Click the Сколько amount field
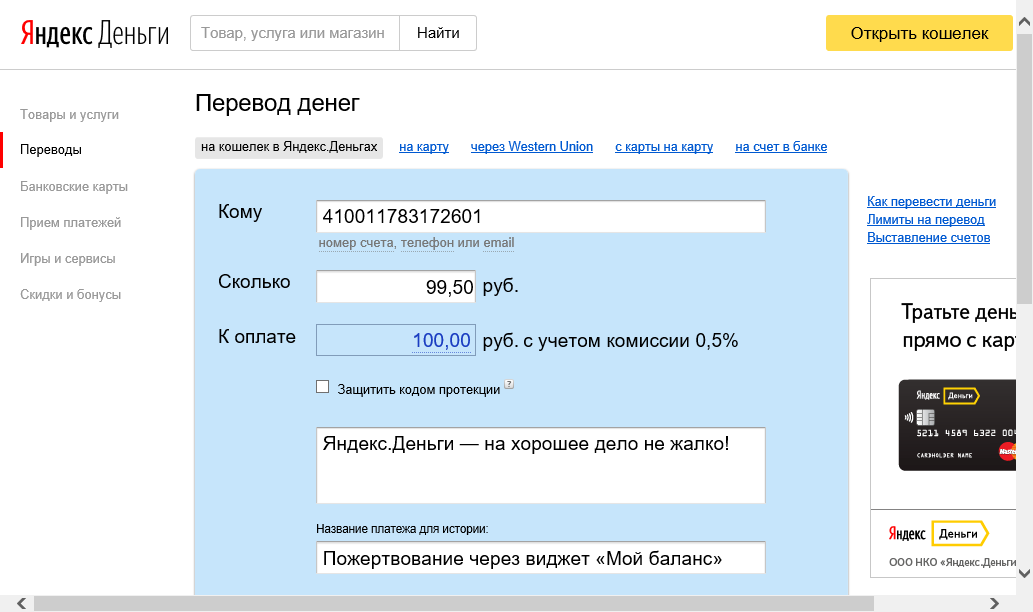This screenshot has height=612, width=1033. coord(396,287)
